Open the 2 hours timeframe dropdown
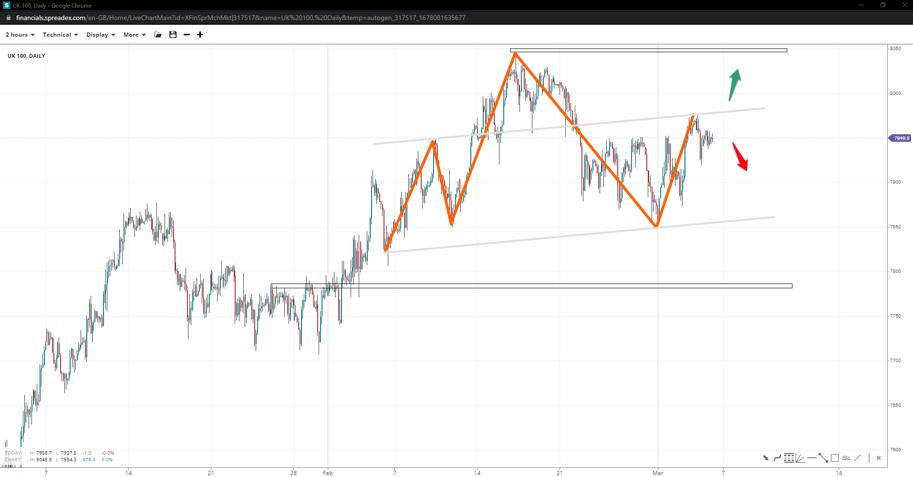913x477 pixels. coord(20,35)
